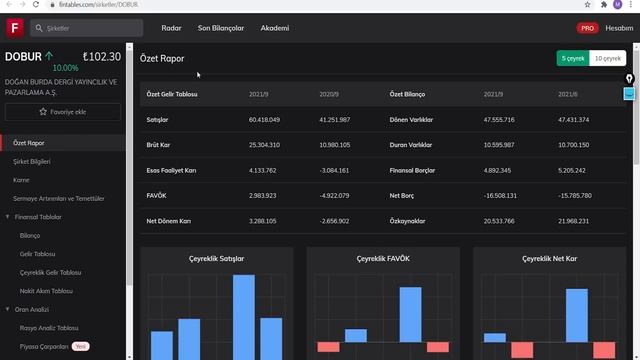Open Gelir Tablosu in sidebar

(37, 254)
